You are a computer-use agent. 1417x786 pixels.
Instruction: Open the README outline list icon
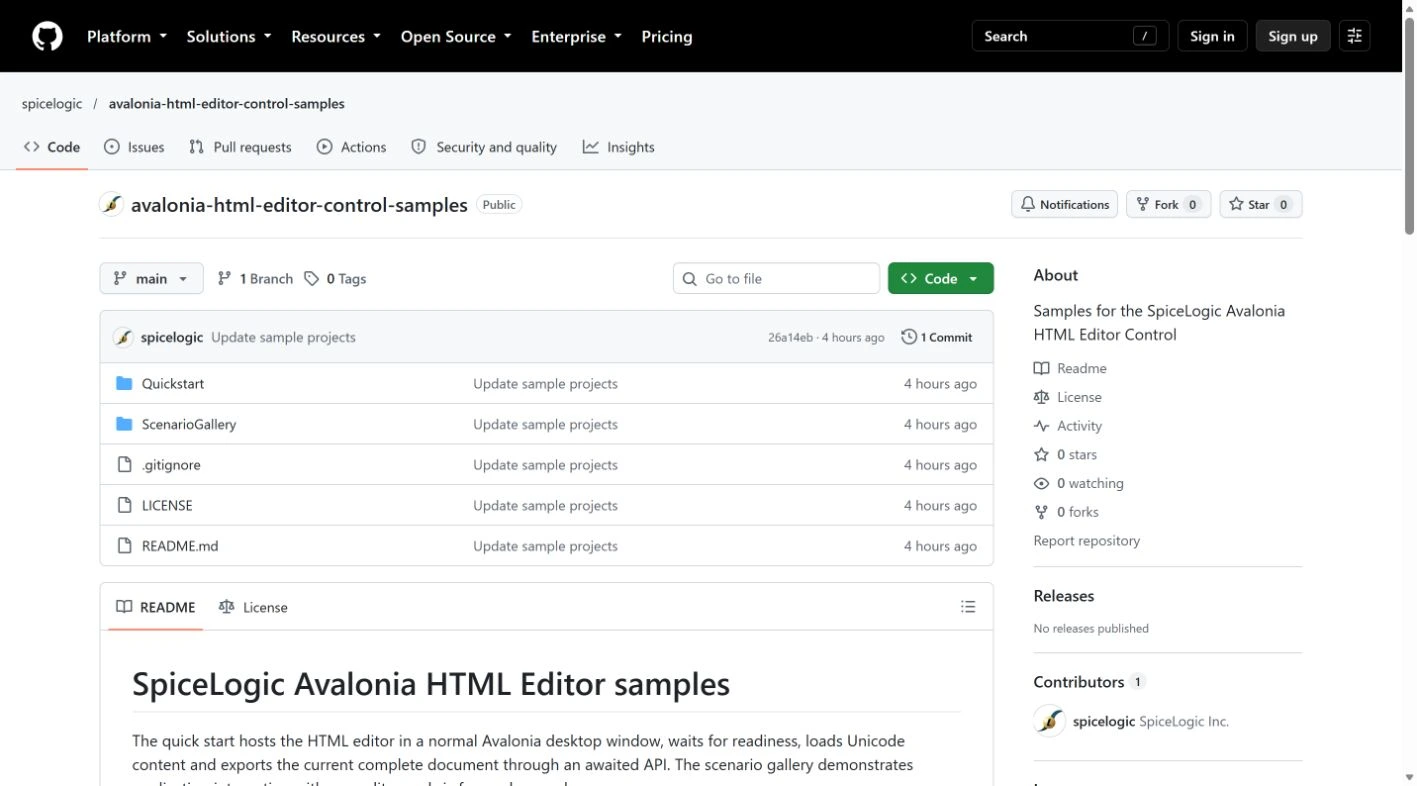(968, 607)
